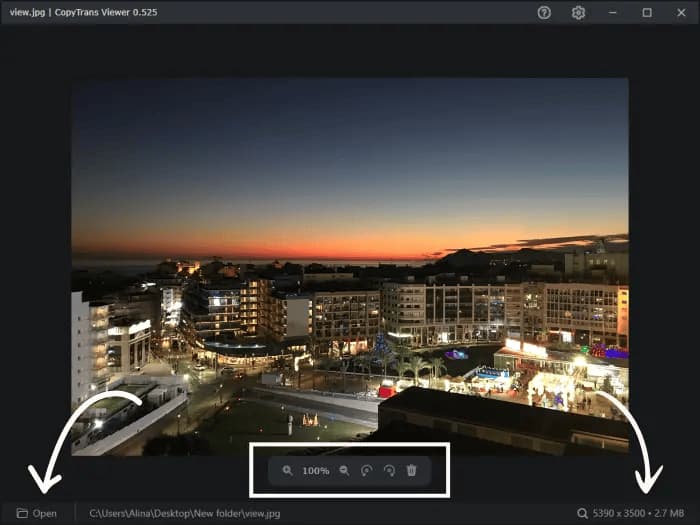Click the file path C:\Users\Alina\Desktop\New folder\view.jpg
Screen dimensions: 700x525
185,513
